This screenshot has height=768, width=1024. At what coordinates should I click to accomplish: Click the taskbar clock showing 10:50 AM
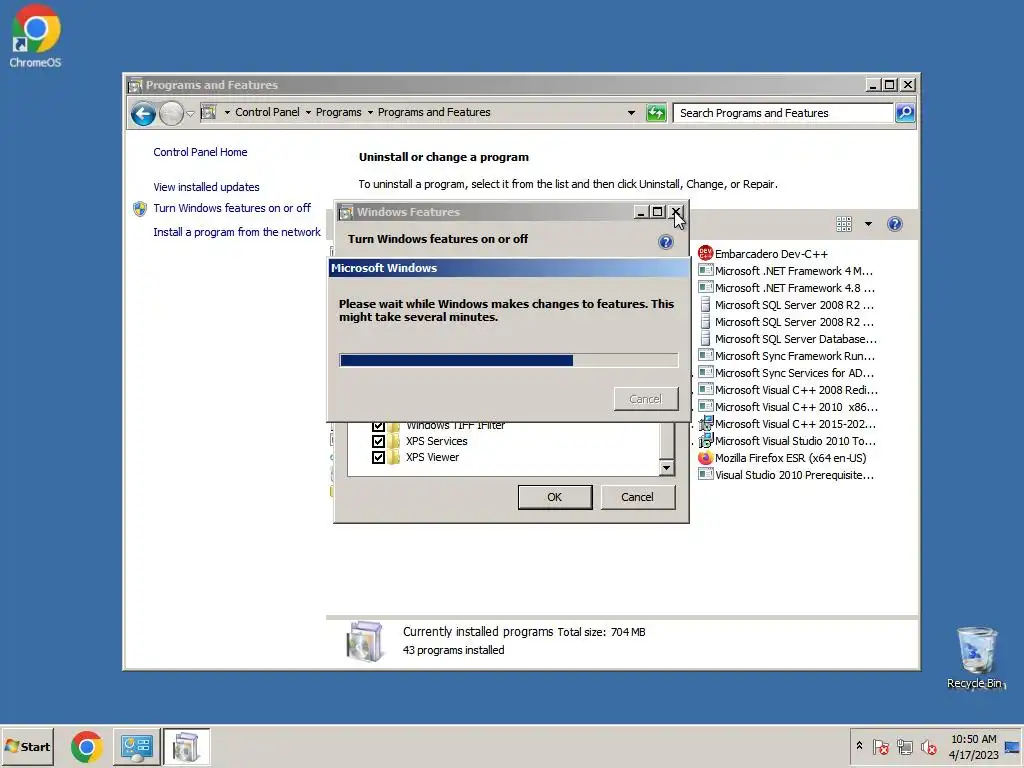(x=974, y=747)
